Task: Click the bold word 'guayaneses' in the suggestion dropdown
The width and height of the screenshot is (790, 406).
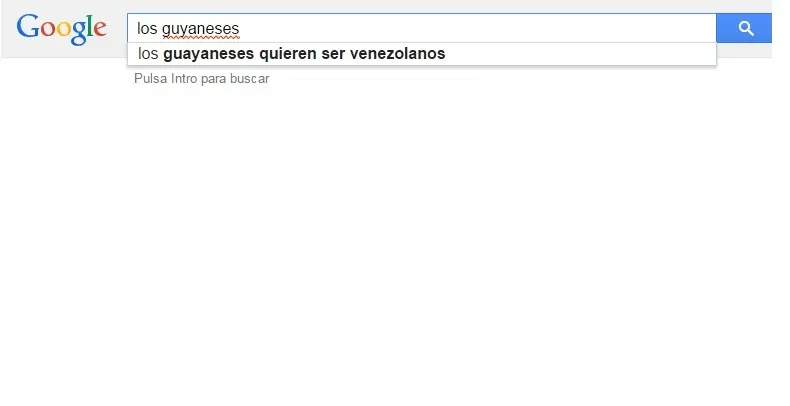Action: pos(209,54)
